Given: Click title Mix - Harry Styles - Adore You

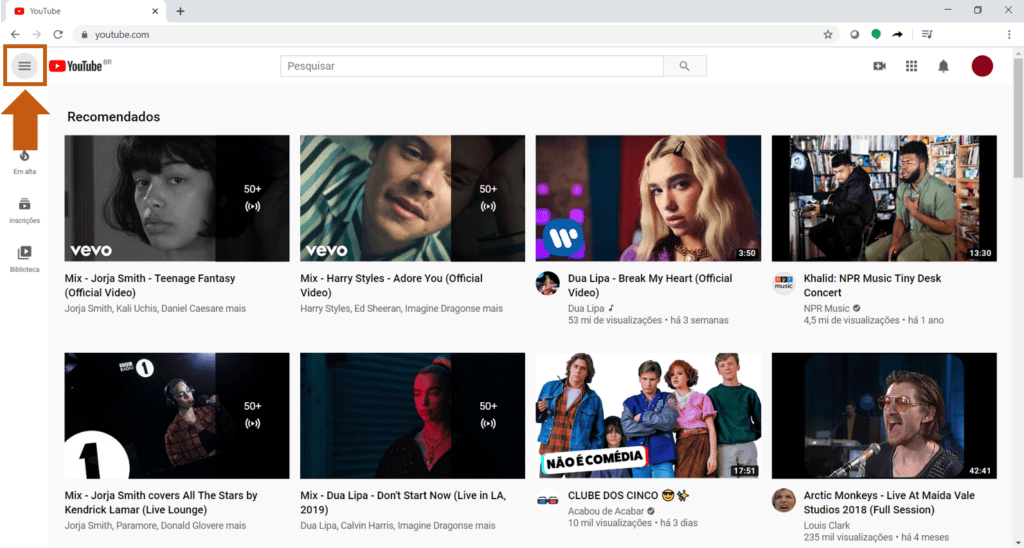Looking at the screenshot, I should point(392,285).
